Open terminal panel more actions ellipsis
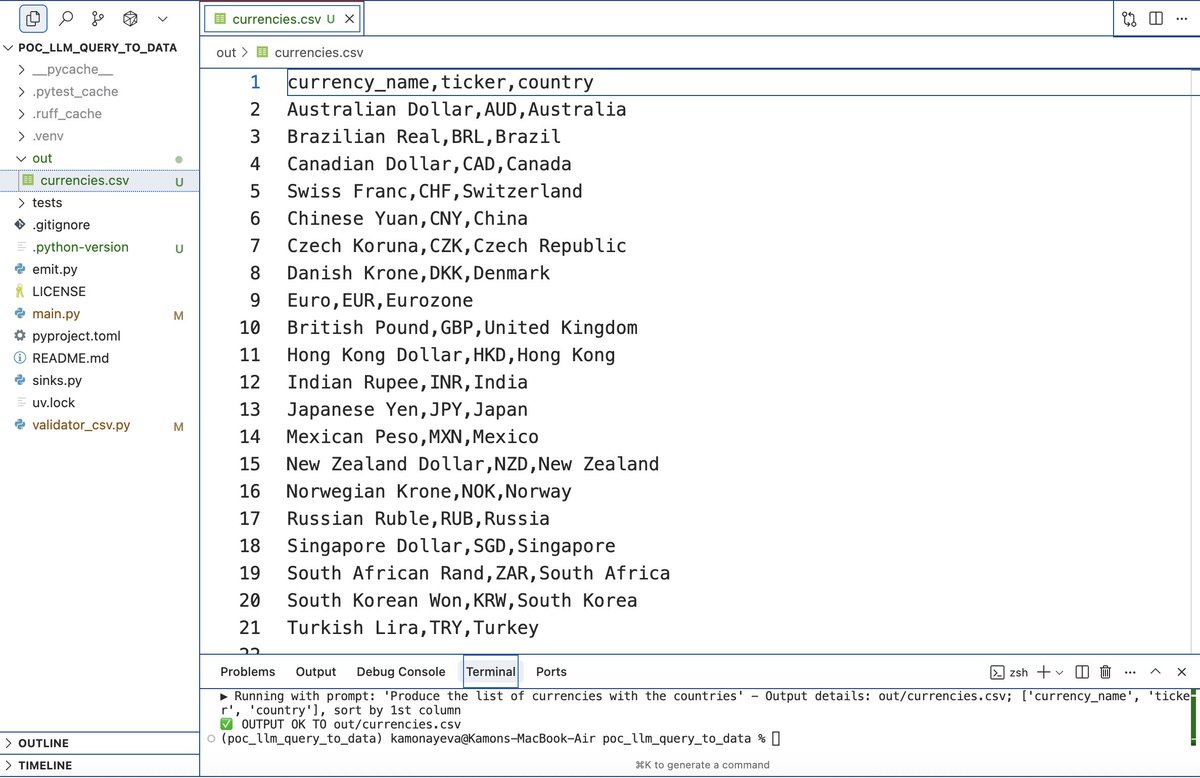Viewport: 1200px width, 778px height. [1130, 672]
